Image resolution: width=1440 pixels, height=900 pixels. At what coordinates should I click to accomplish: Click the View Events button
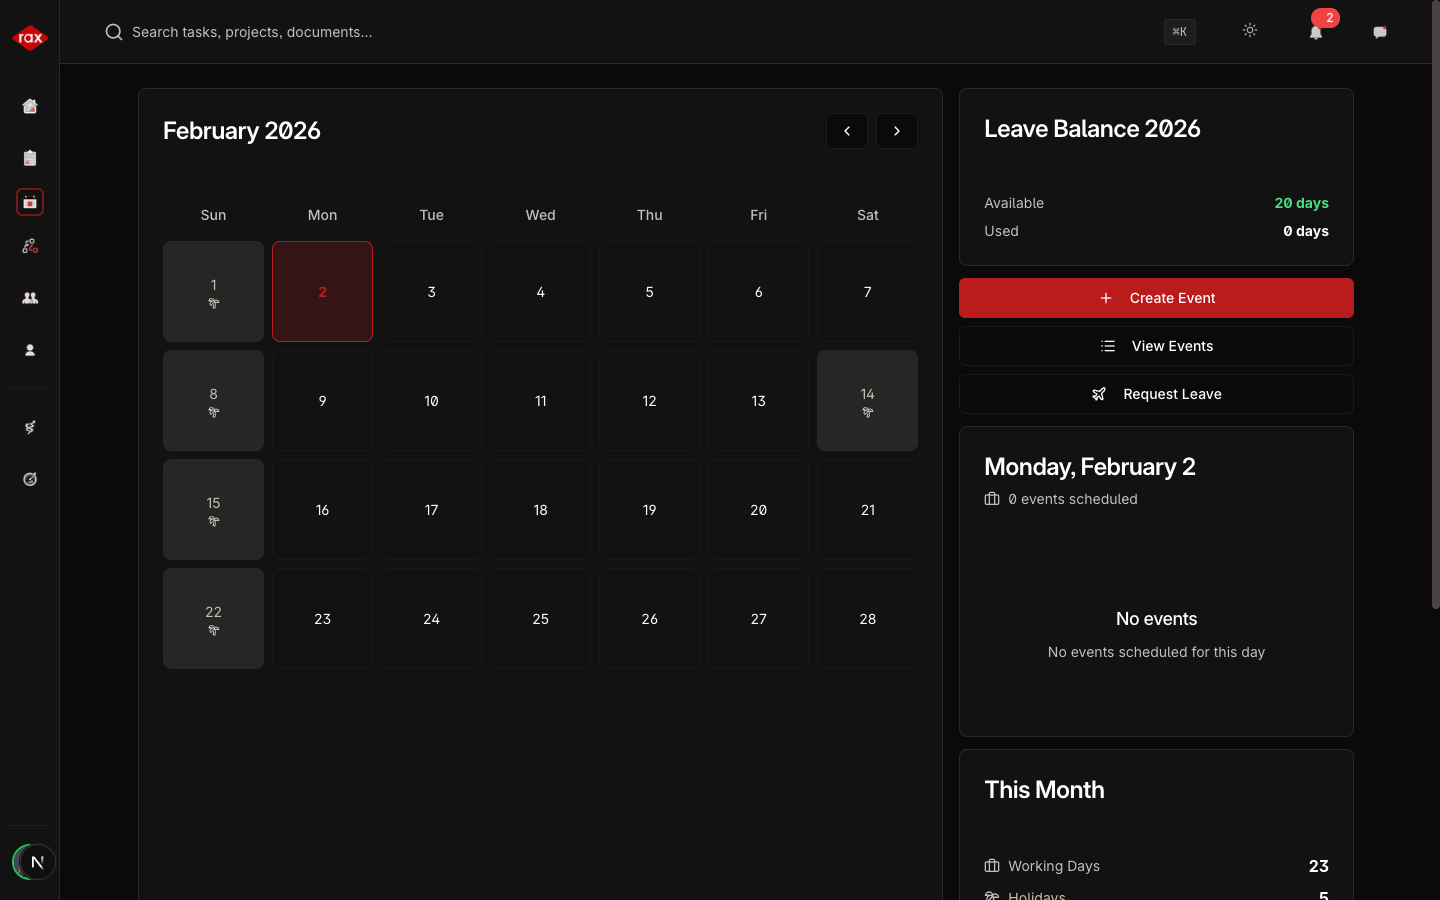pyautogui.click(x=1156, y=346)
